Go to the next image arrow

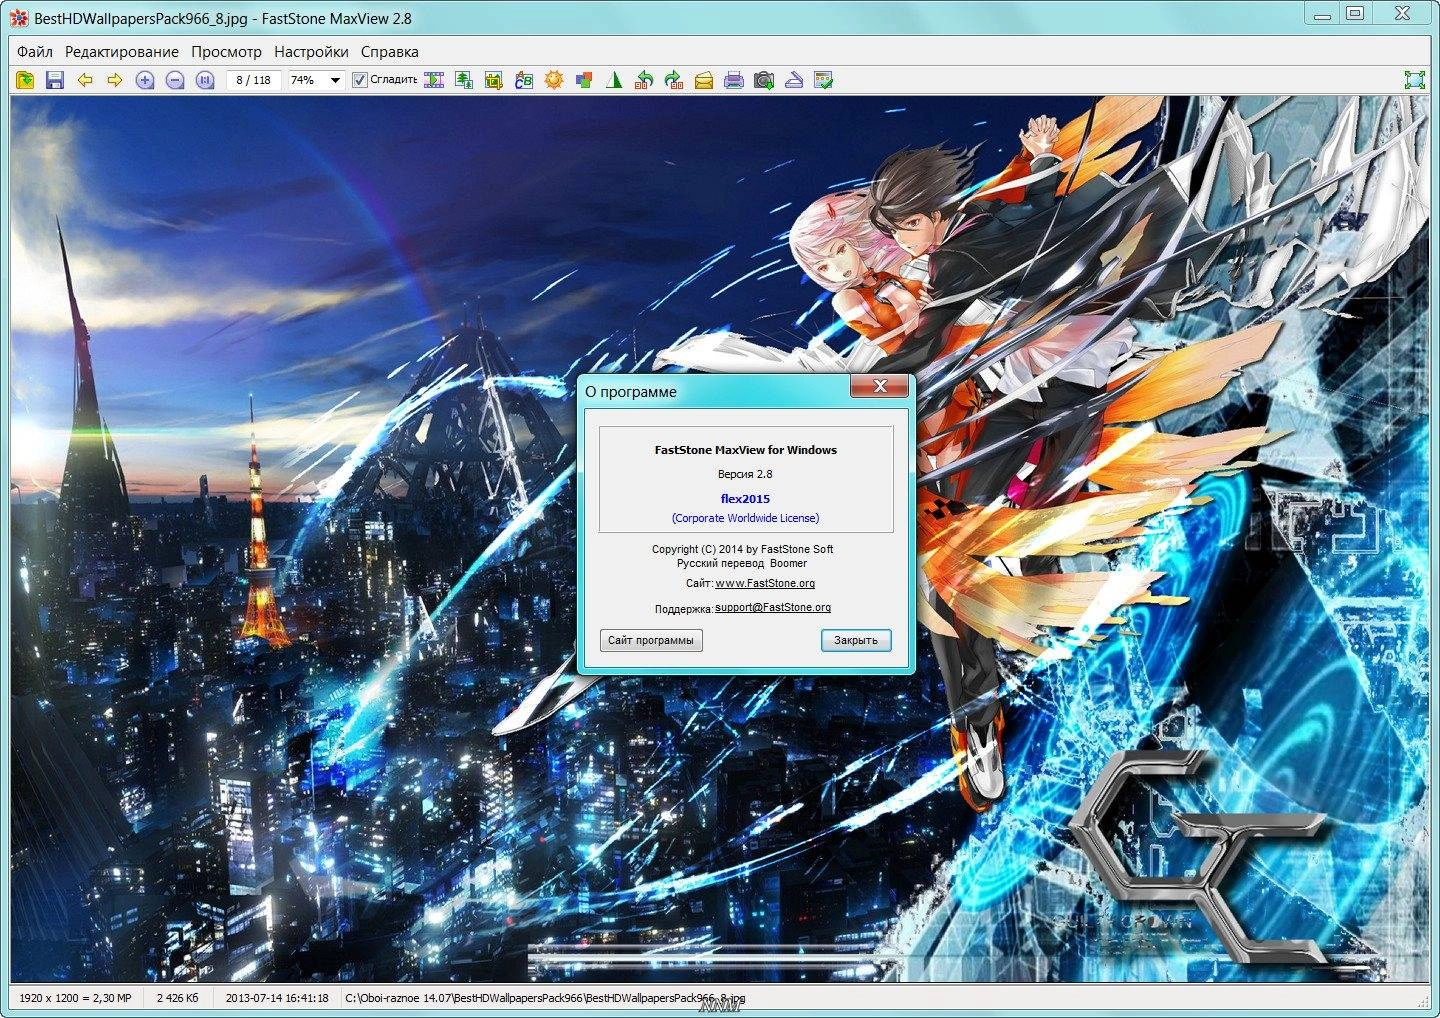pyautogui.click(x=115, y=80)
